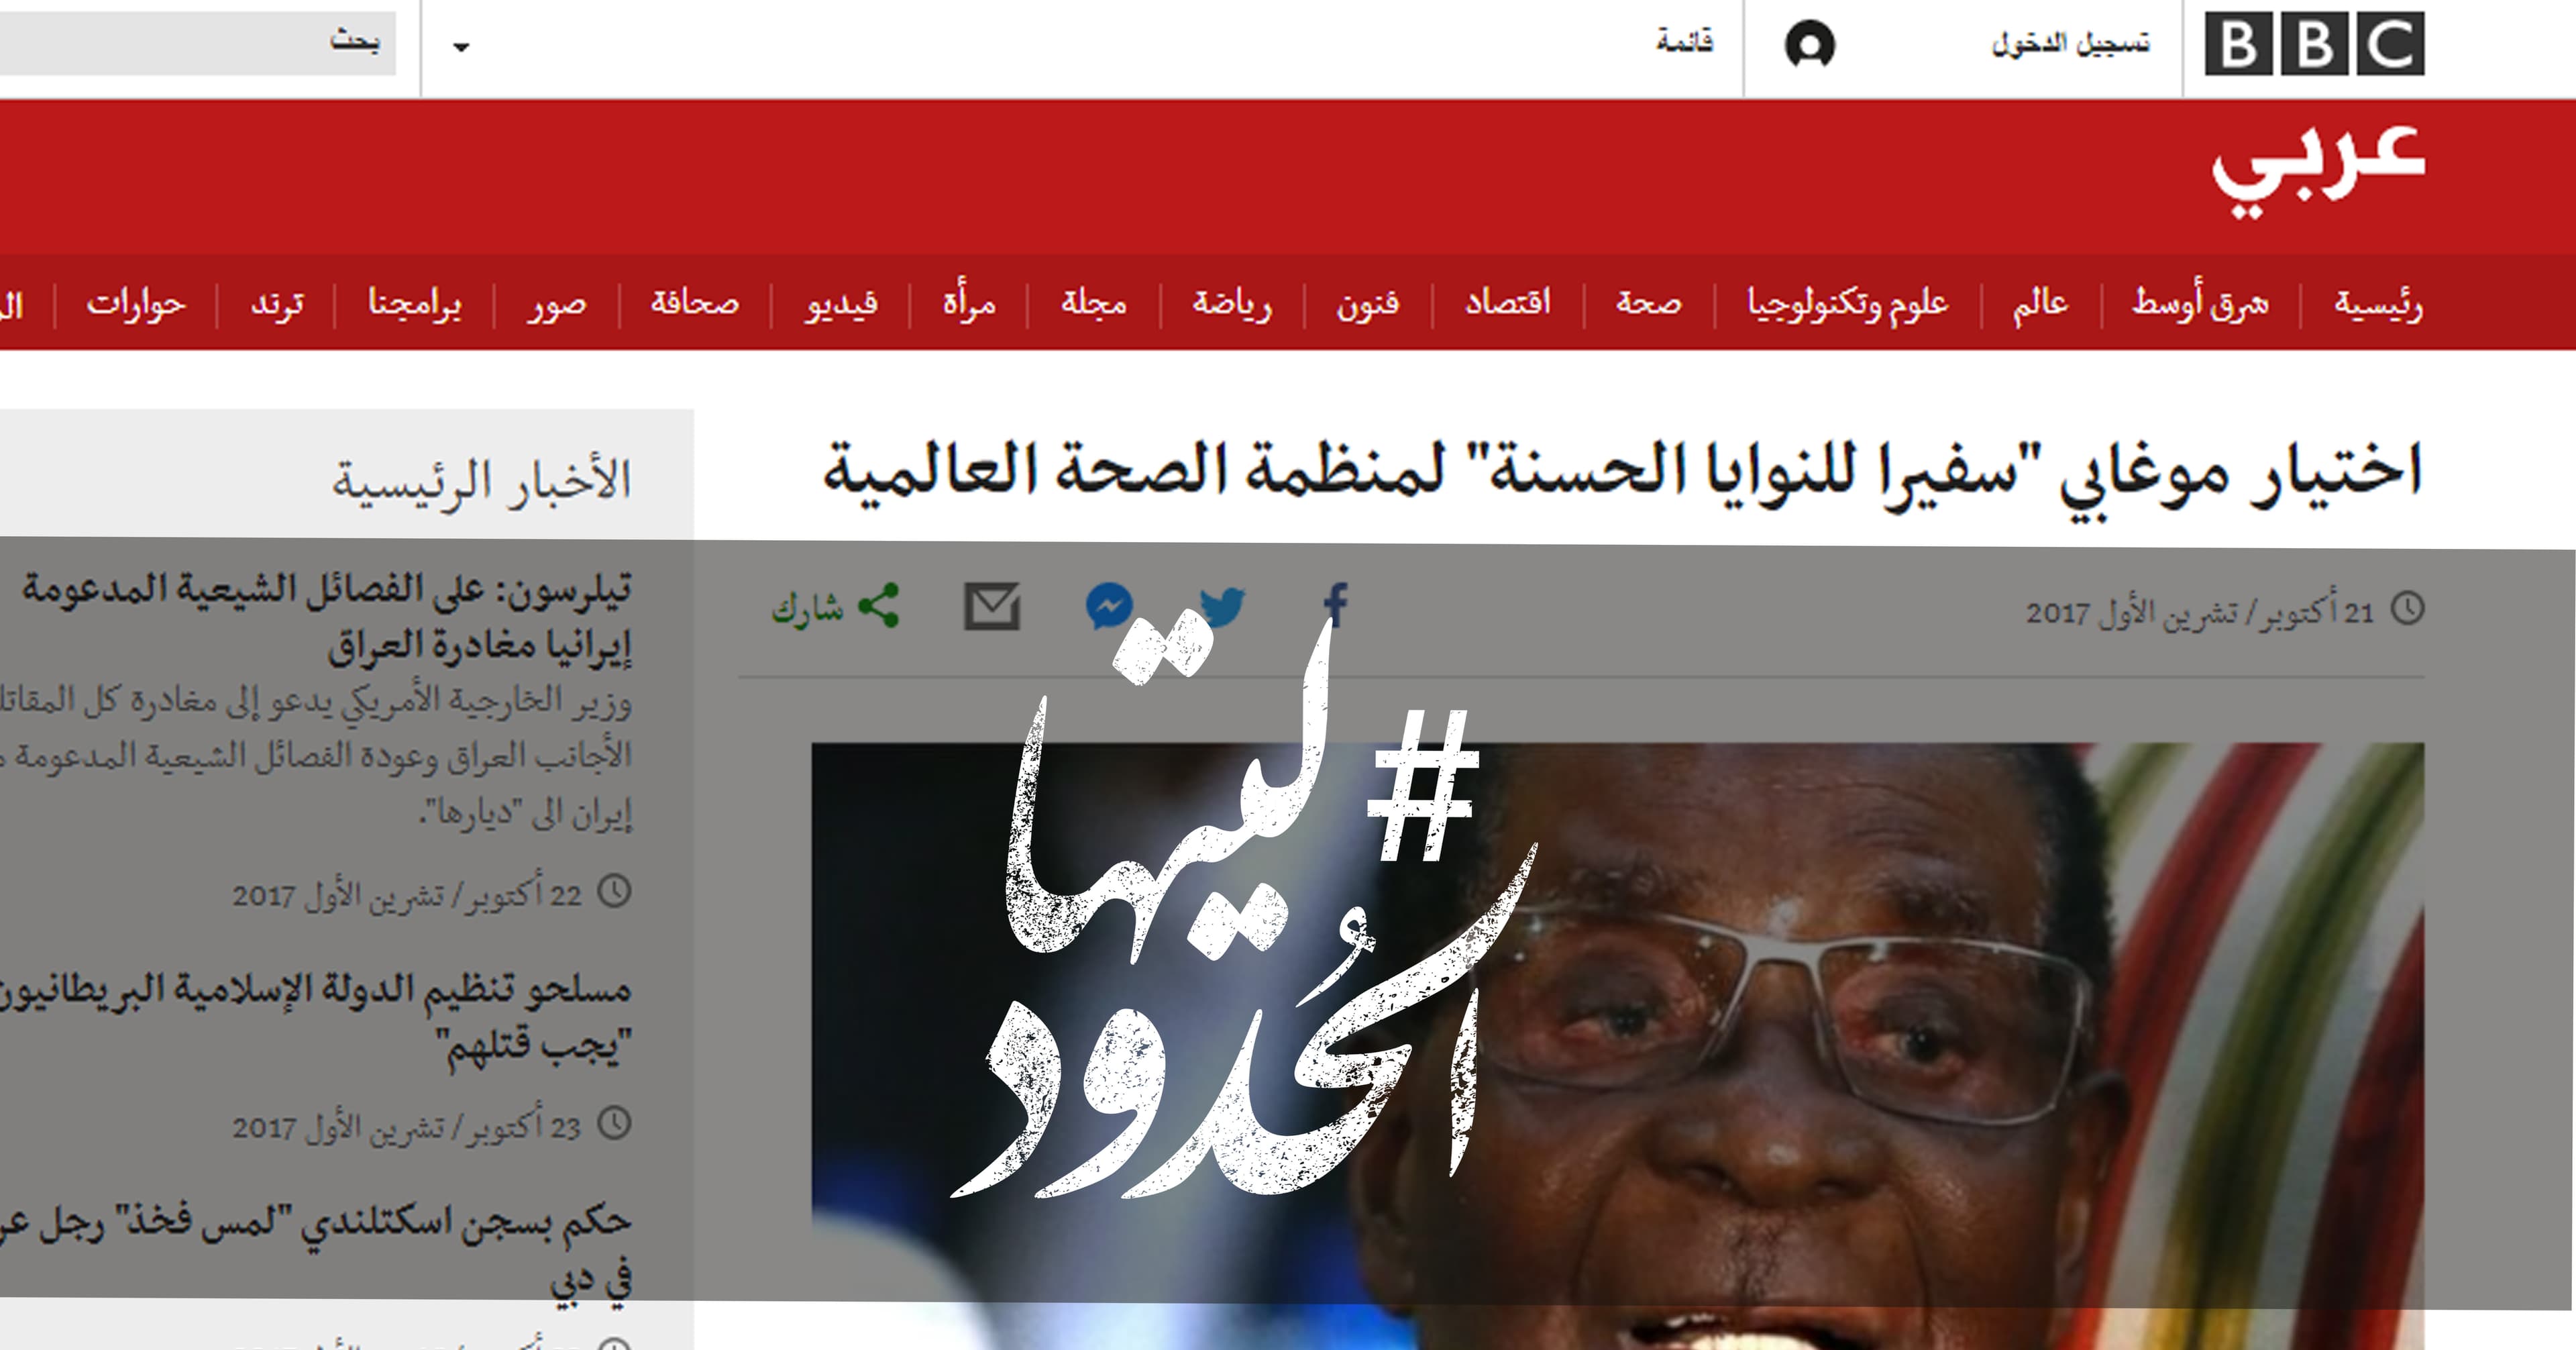Click the الأخبار الرئيسية sidebar heading
Image resolution: width=2576 pixels, height=1350 pixels.
coord(482,482)
